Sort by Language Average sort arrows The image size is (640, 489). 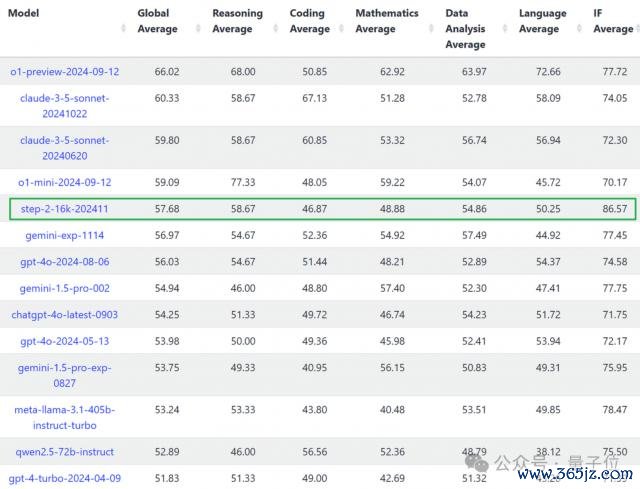[579, 29]
